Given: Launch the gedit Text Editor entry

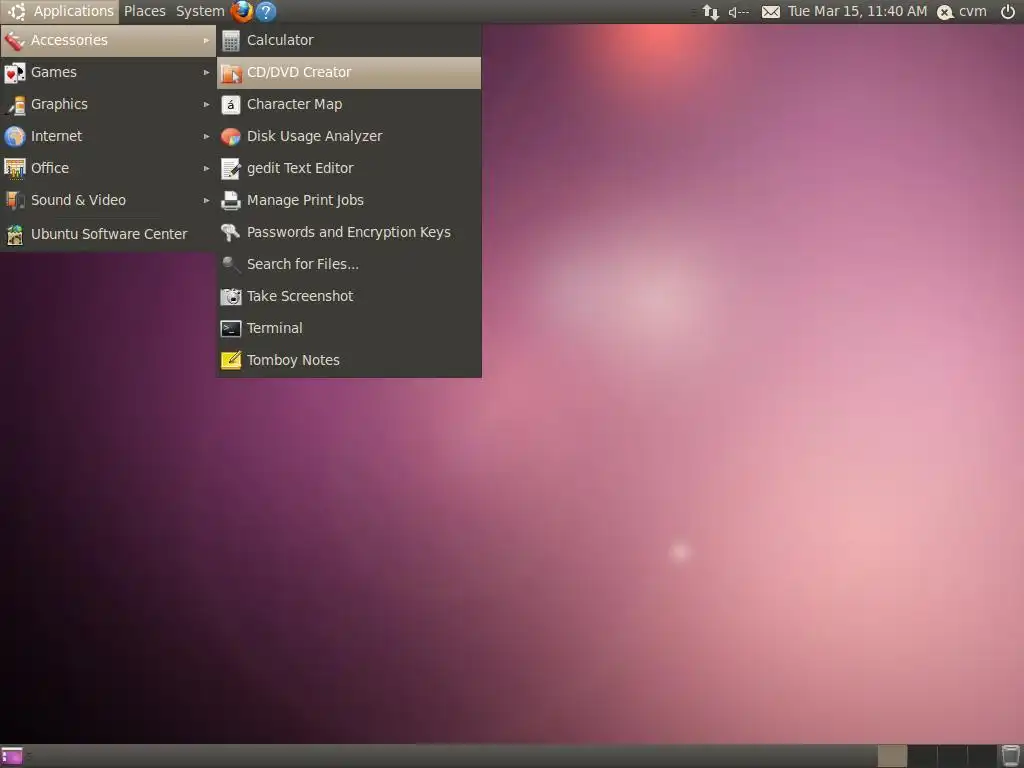Looking at the screenshot, I should (349, 168).
